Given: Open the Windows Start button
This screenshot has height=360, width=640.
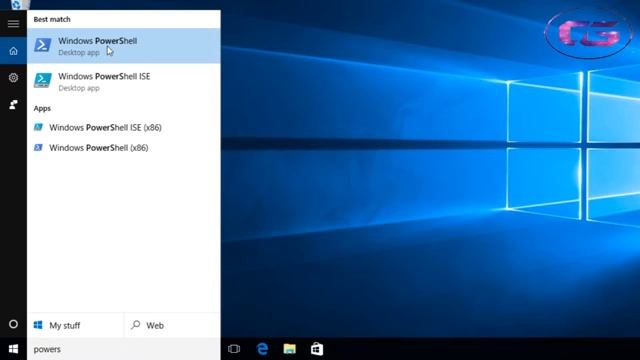Looking at the screenshot, I should pyautogui.click(x=13, y=349).
